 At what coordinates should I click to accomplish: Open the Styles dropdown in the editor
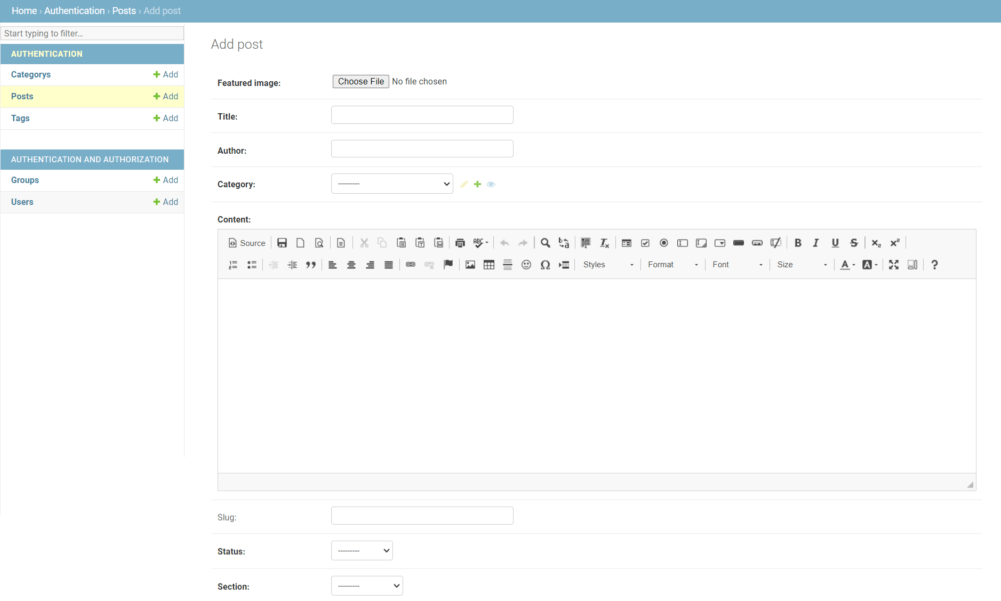(608, 264)
